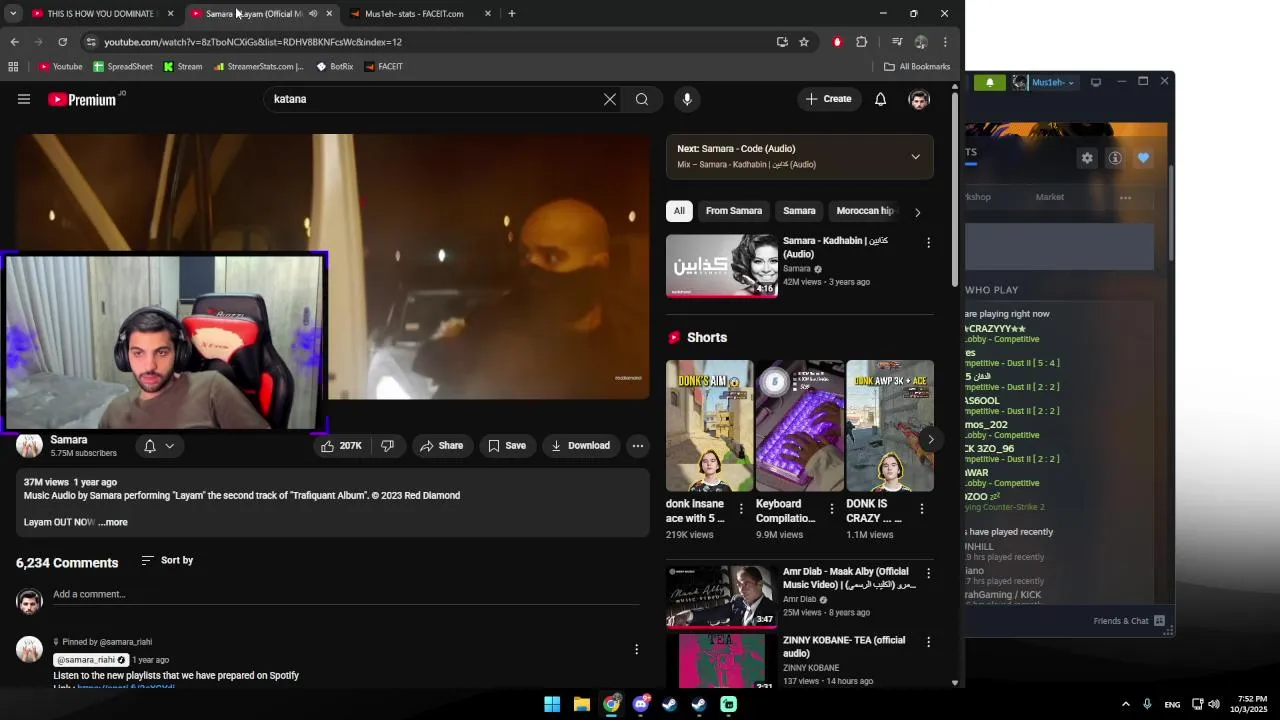Open File Explorer from taskbar
Screen dimensions: 1280x720
coord(581,704)
